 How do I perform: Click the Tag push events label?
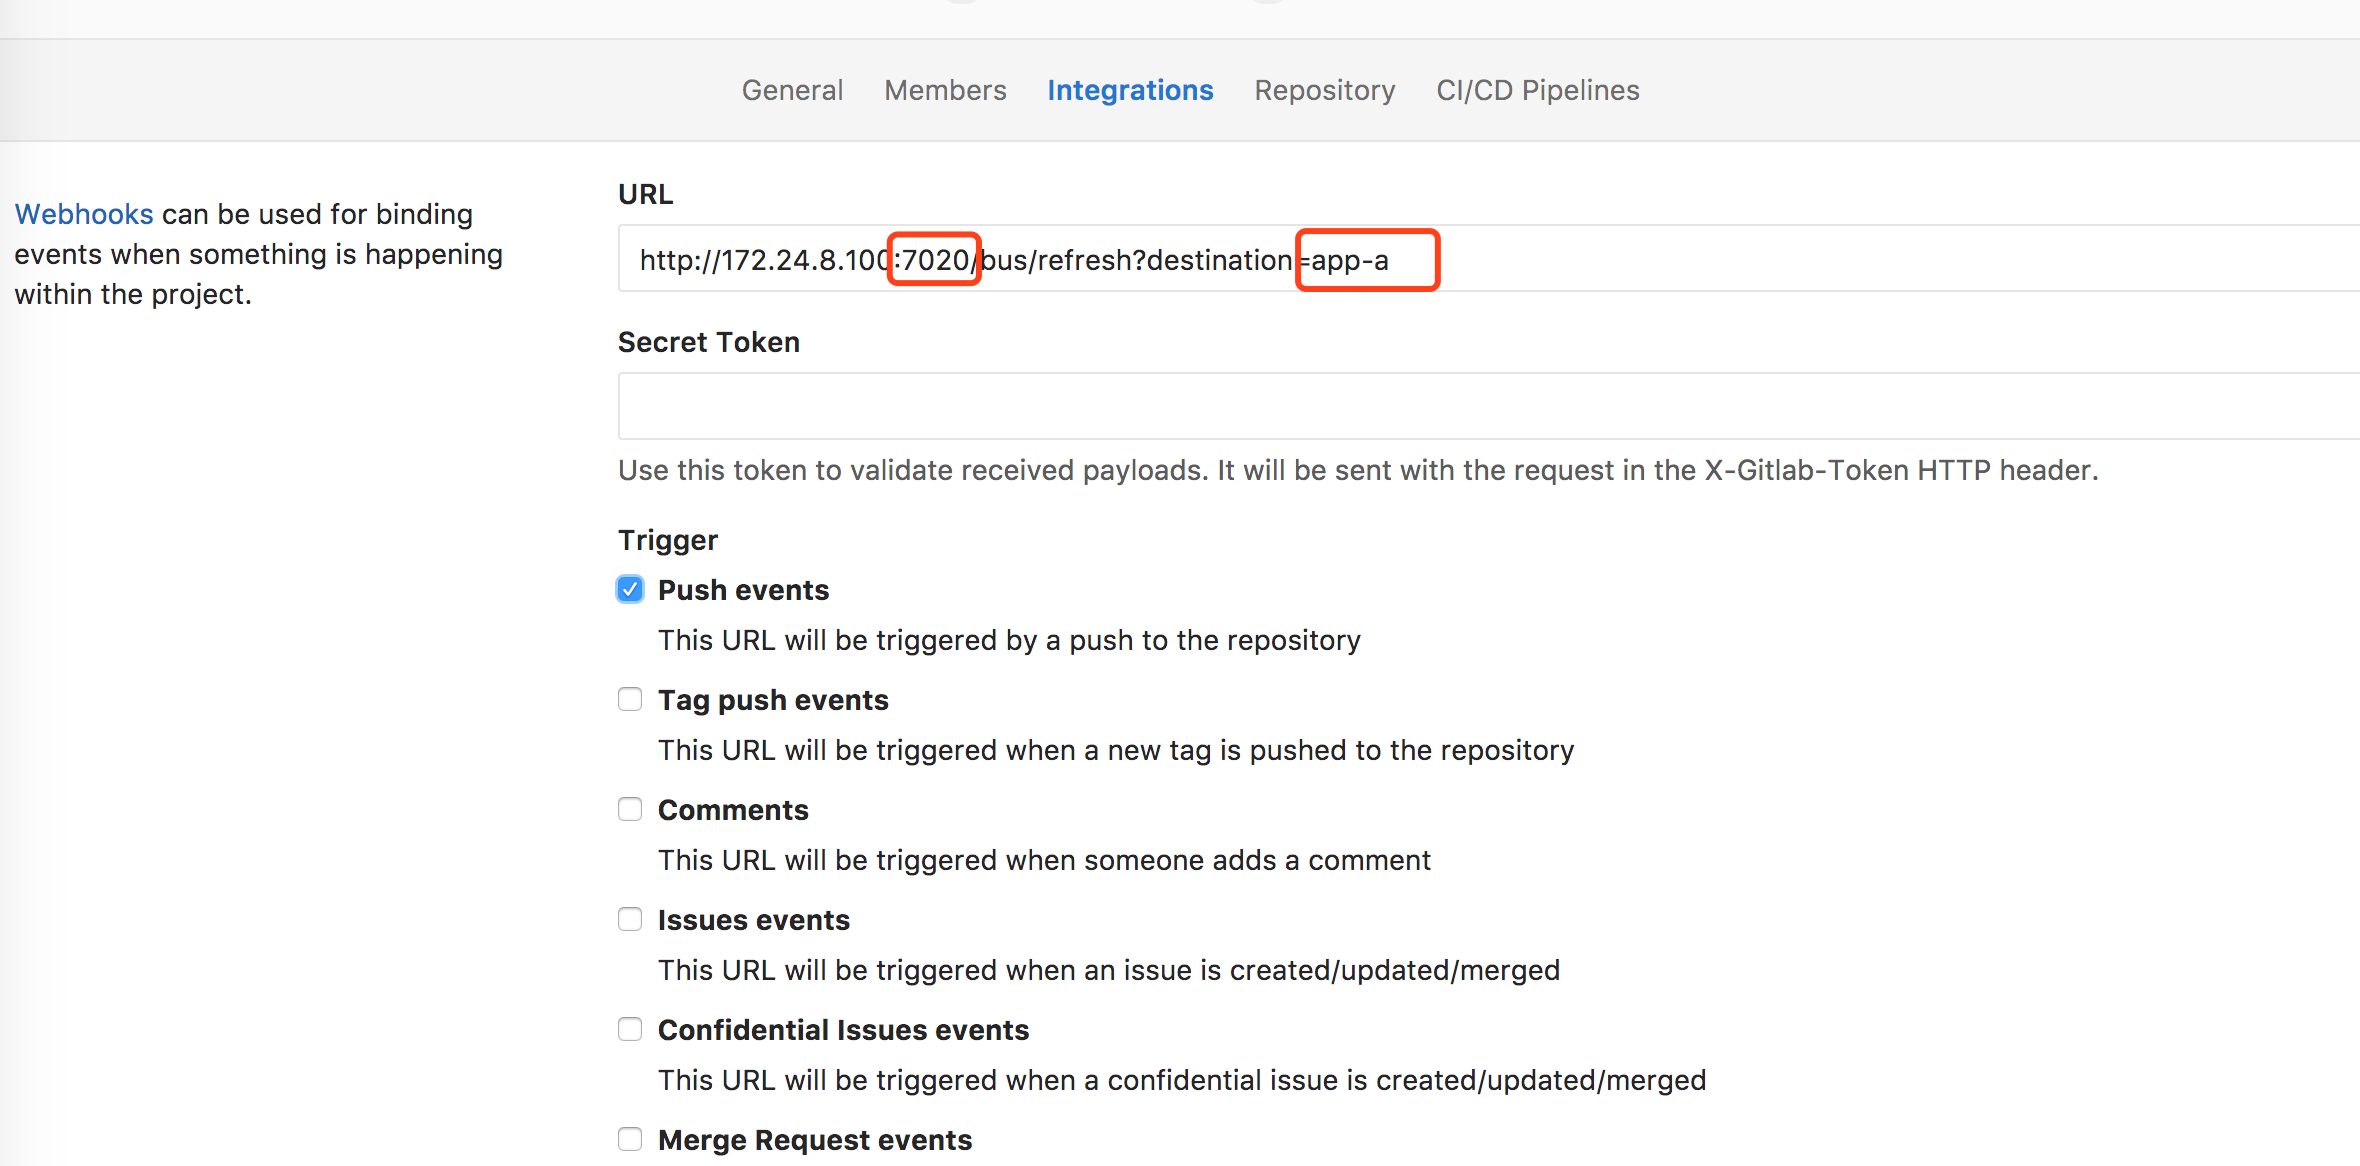(x=773, y=700)
